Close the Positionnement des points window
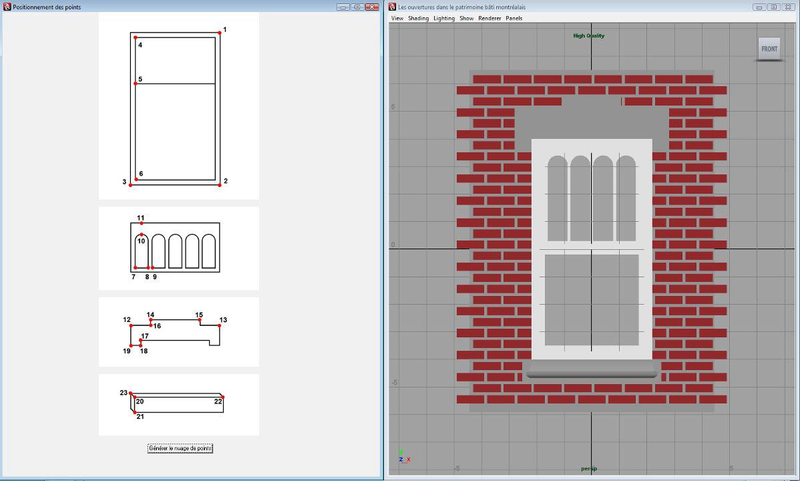 point(371,7)
